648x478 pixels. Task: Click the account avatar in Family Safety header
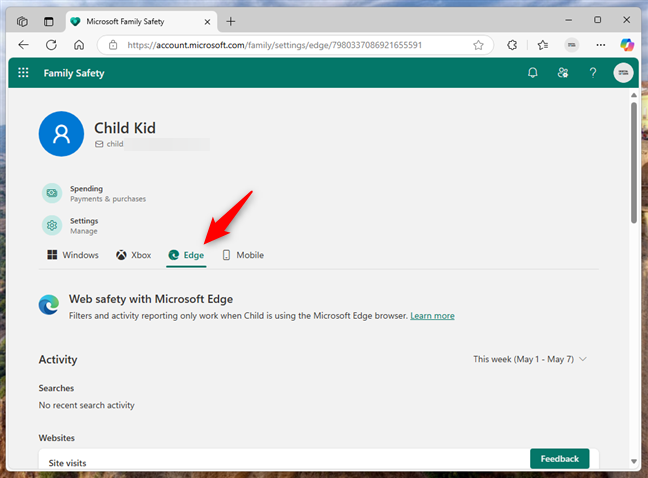(623, 73)
